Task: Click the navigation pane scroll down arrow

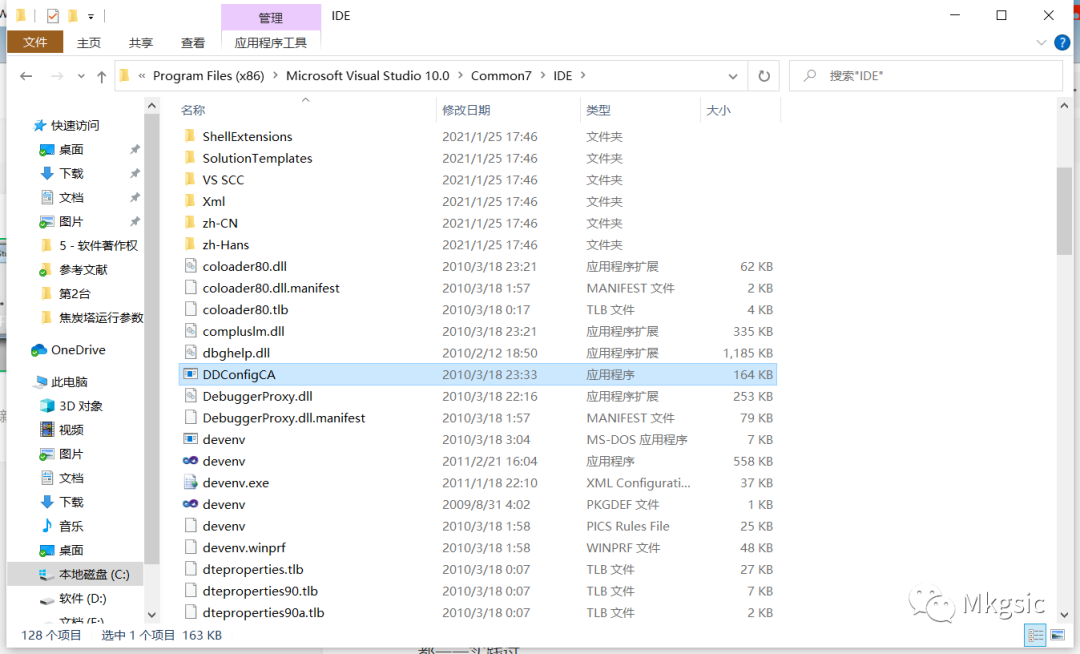Action: pos(152,615)
